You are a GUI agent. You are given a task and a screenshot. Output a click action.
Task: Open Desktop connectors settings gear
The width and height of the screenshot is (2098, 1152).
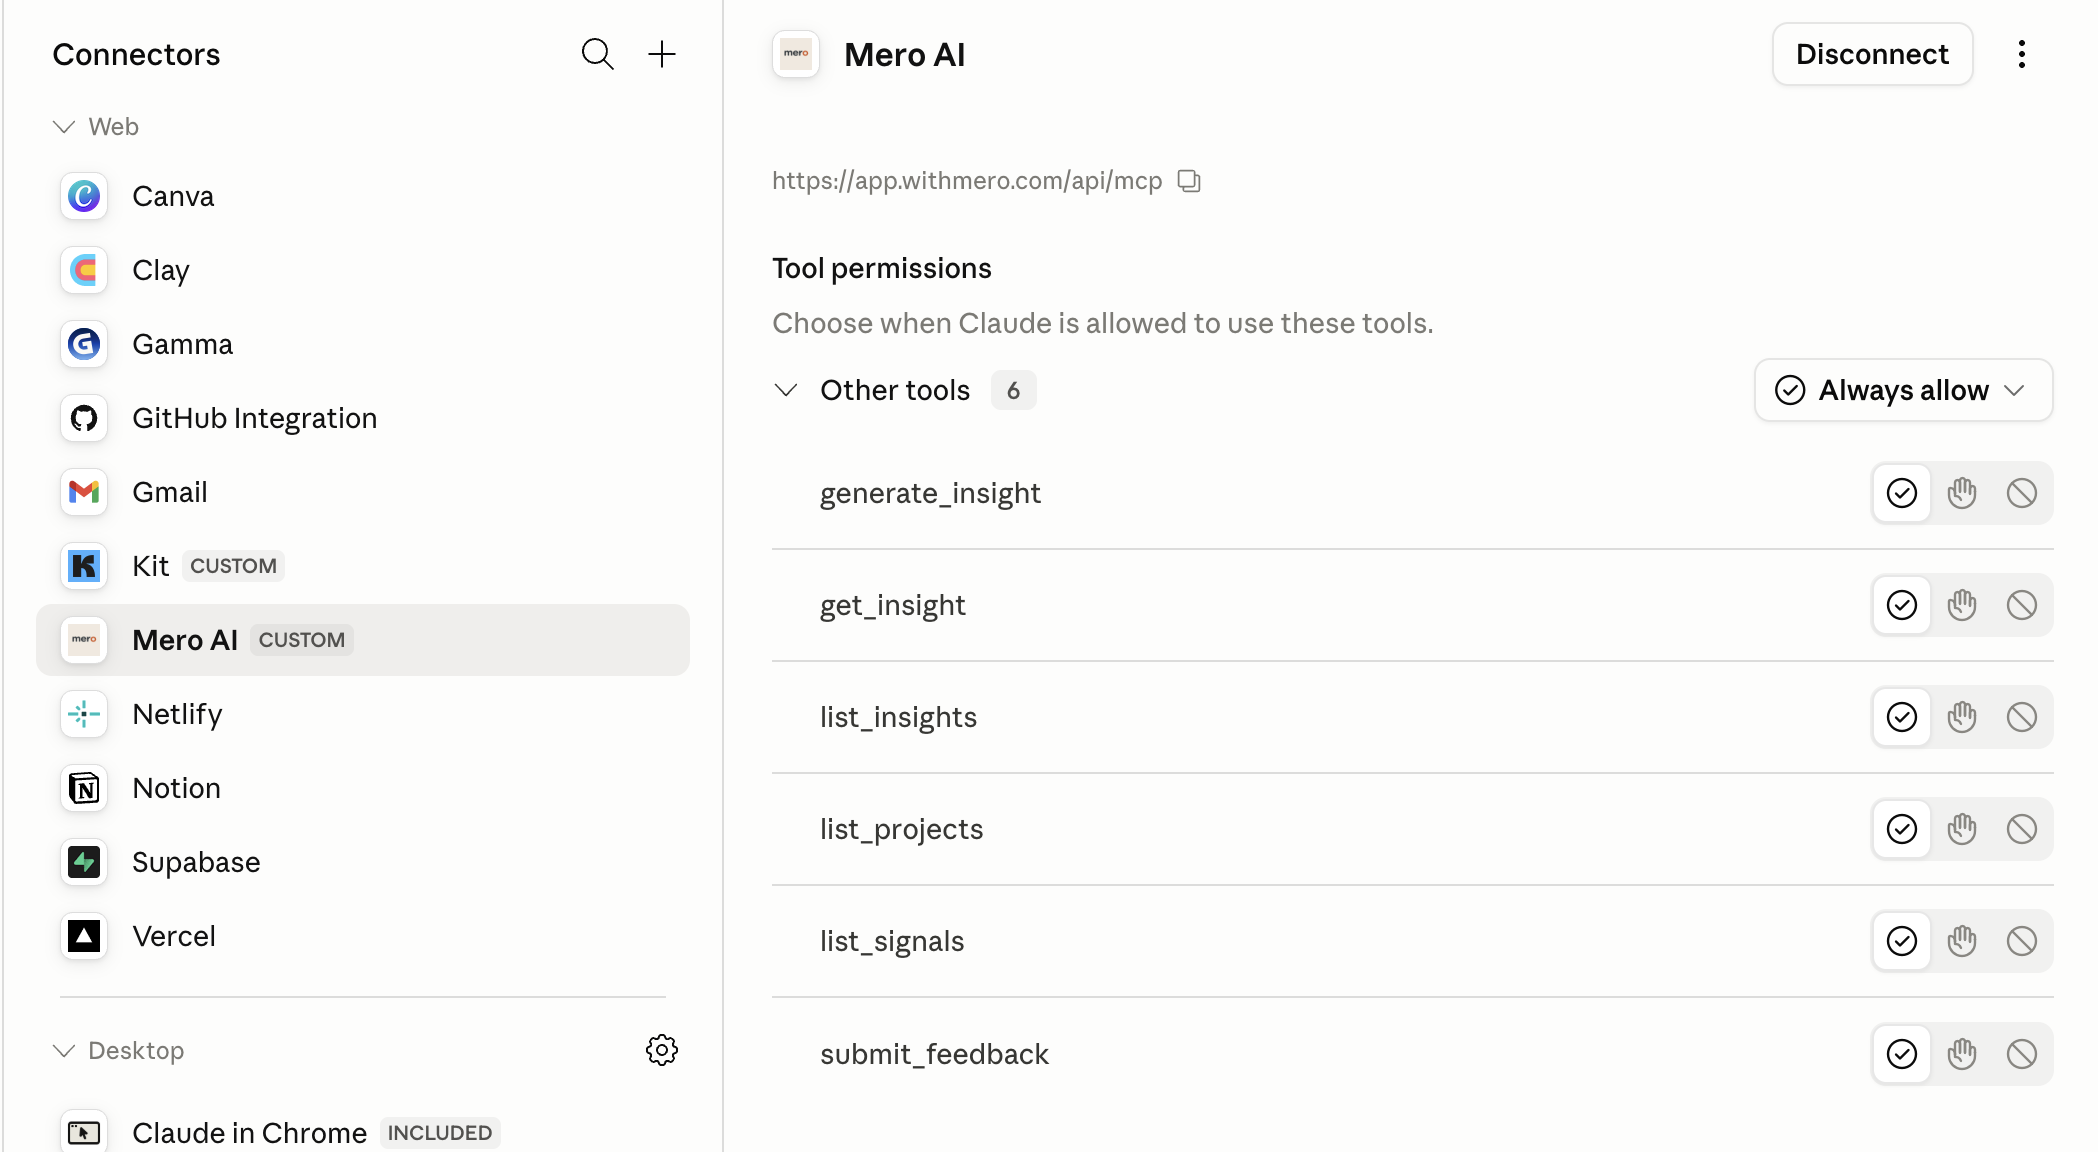(662, 1050)
